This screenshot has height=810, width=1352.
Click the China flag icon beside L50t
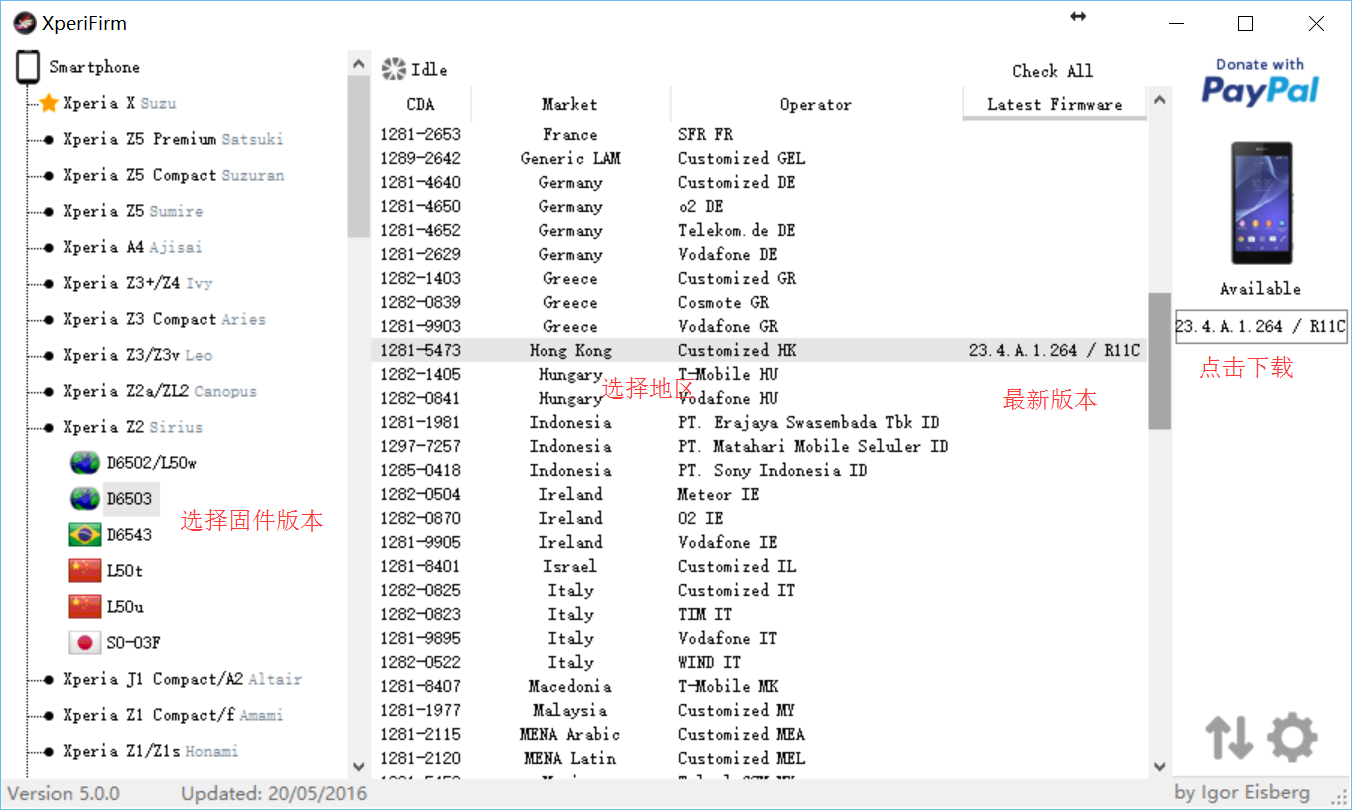85,571
